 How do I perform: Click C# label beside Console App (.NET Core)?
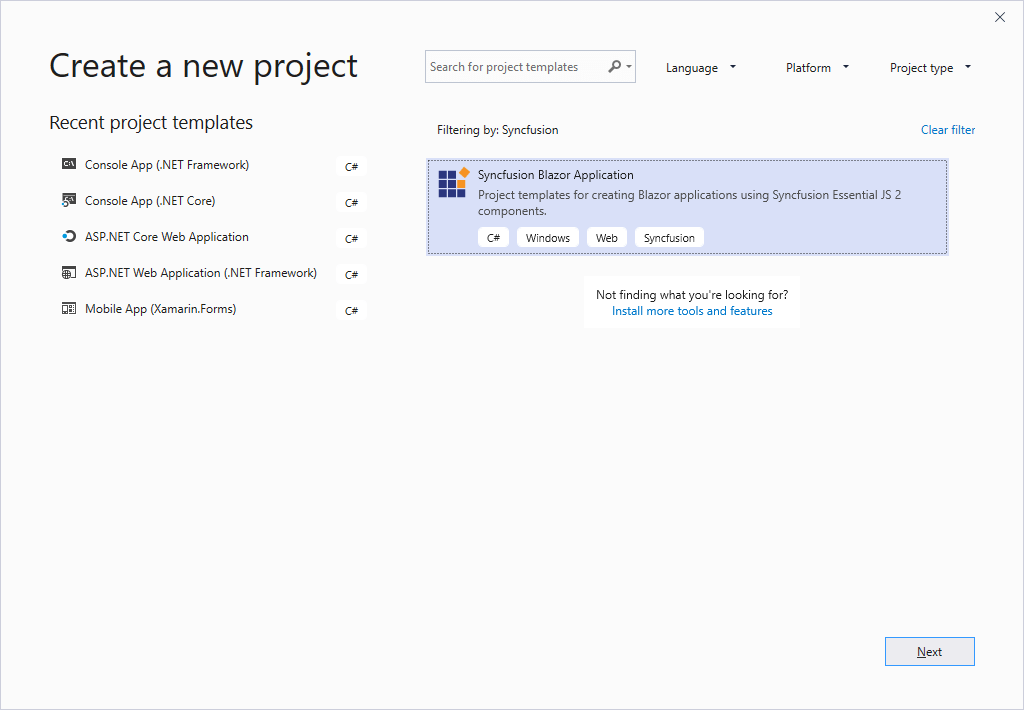click(351, 202)
